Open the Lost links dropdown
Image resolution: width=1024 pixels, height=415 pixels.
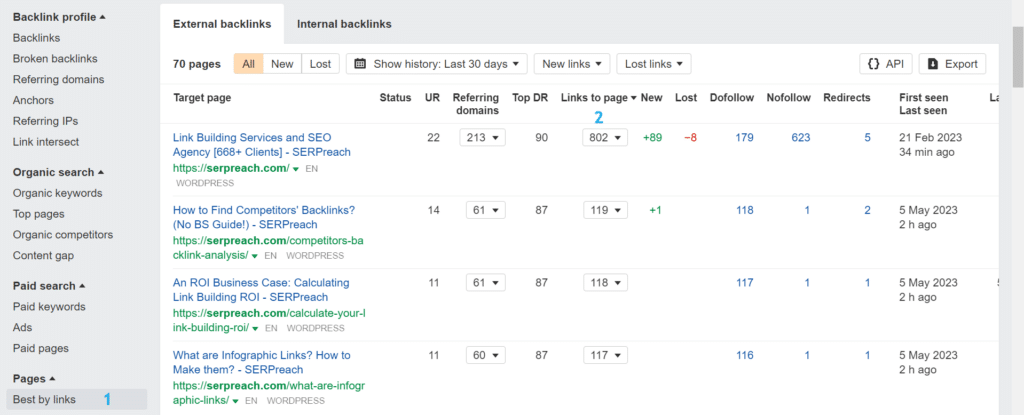pos(654,64)
